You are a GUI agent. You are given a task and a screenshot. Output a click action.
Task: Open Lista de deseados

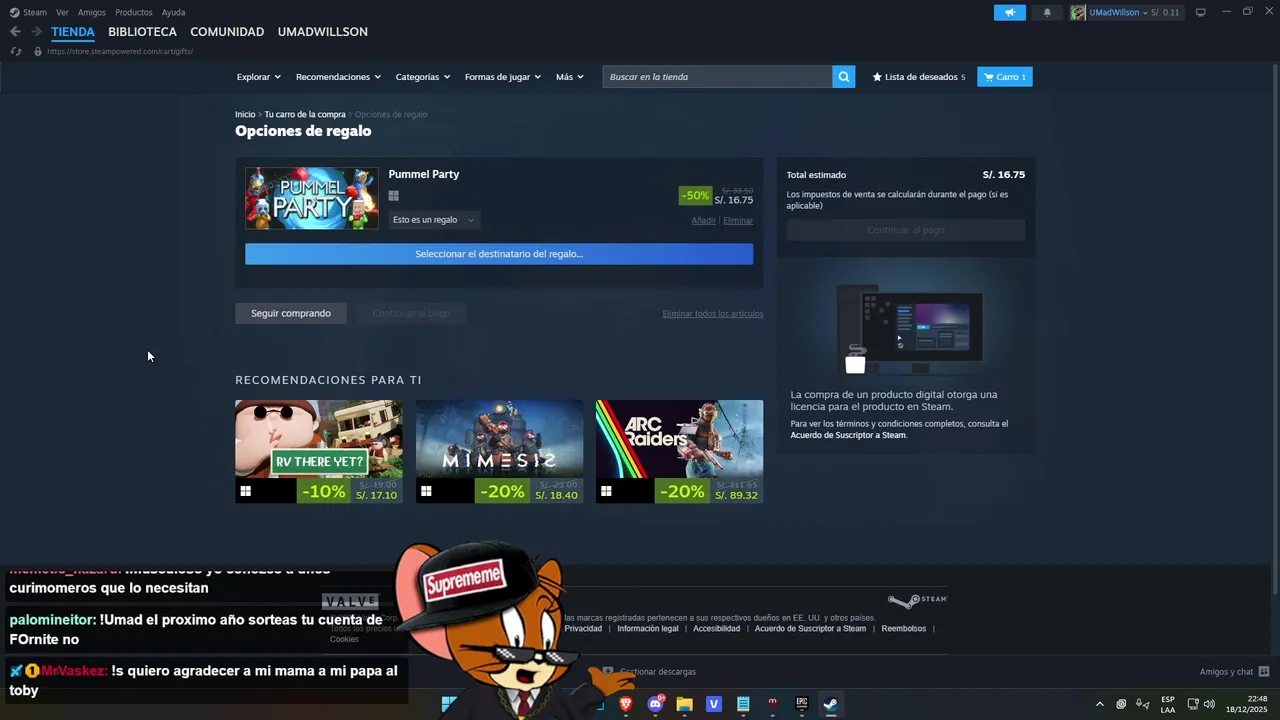pos(919,77)
